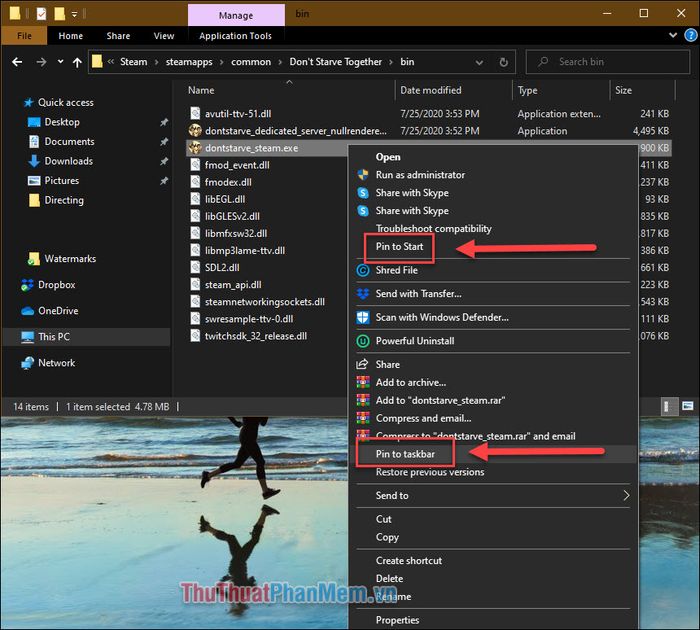Open Customize Quick Access Toolbar dropdown
Viewport: 700px width, 630px height.
75,14
